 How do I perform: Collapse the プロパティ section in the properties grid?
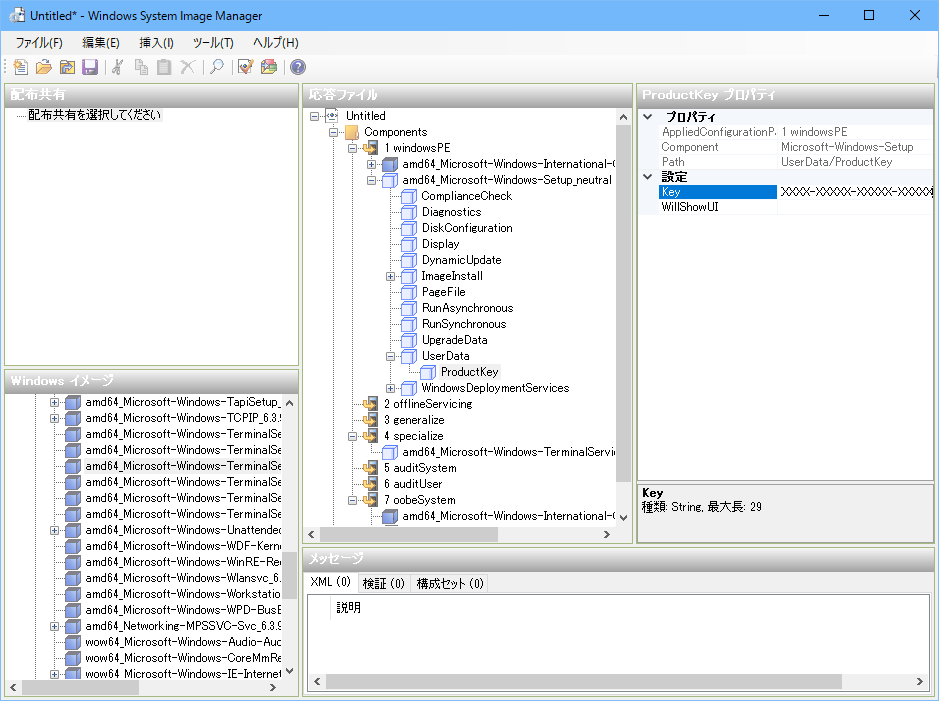point(647,117)
